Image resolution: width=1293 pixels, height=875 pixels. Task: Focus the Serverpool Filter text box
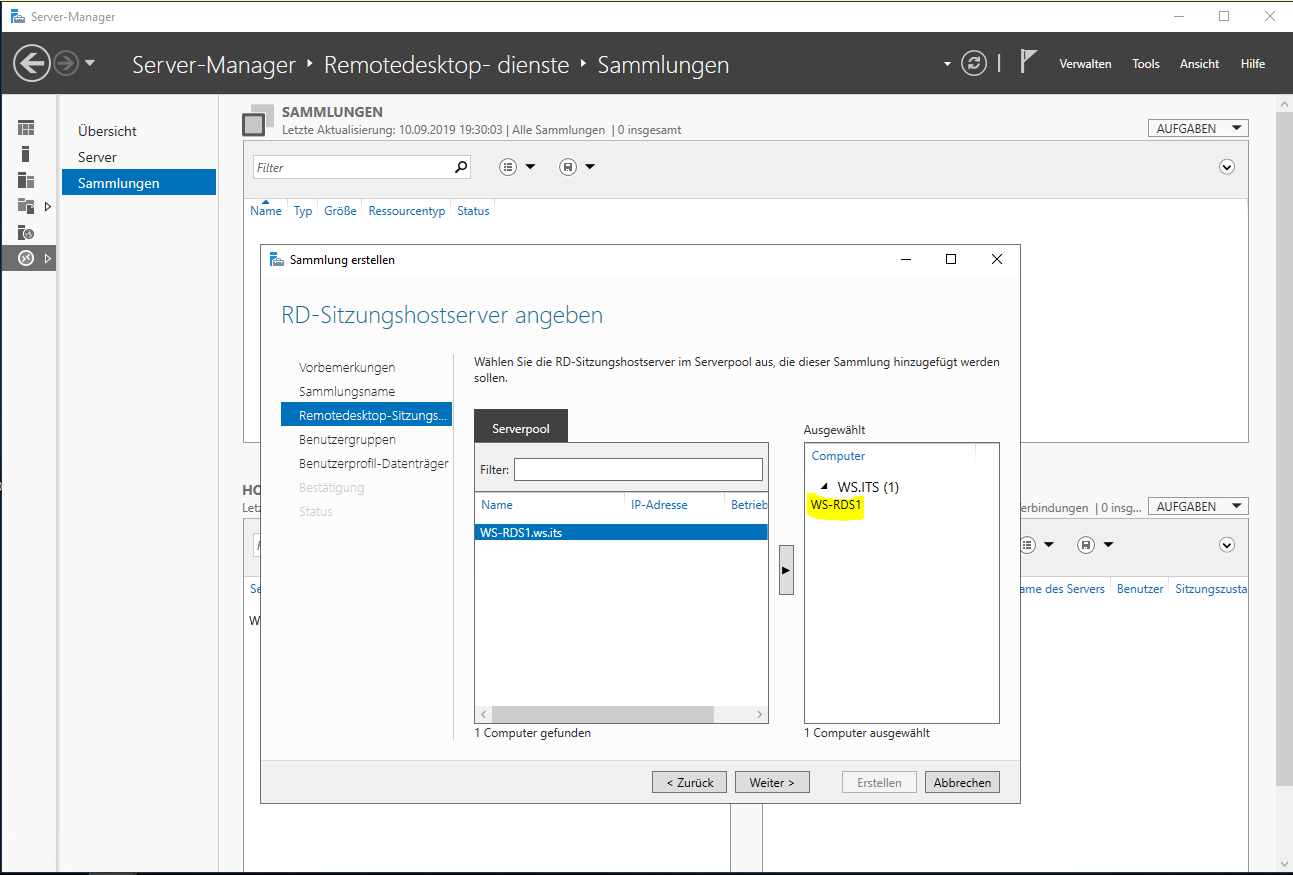pyautogui.click(x=638, y=469)
